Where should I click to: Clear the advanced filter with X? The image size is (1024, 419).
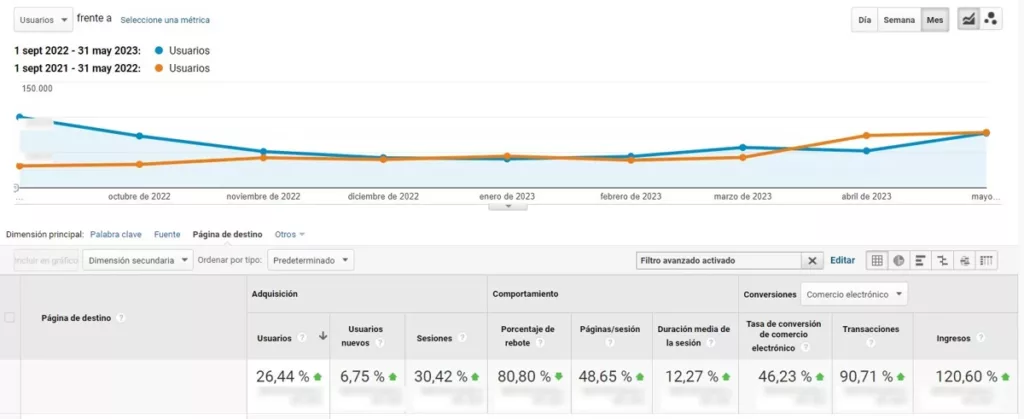tap(812, 260)
